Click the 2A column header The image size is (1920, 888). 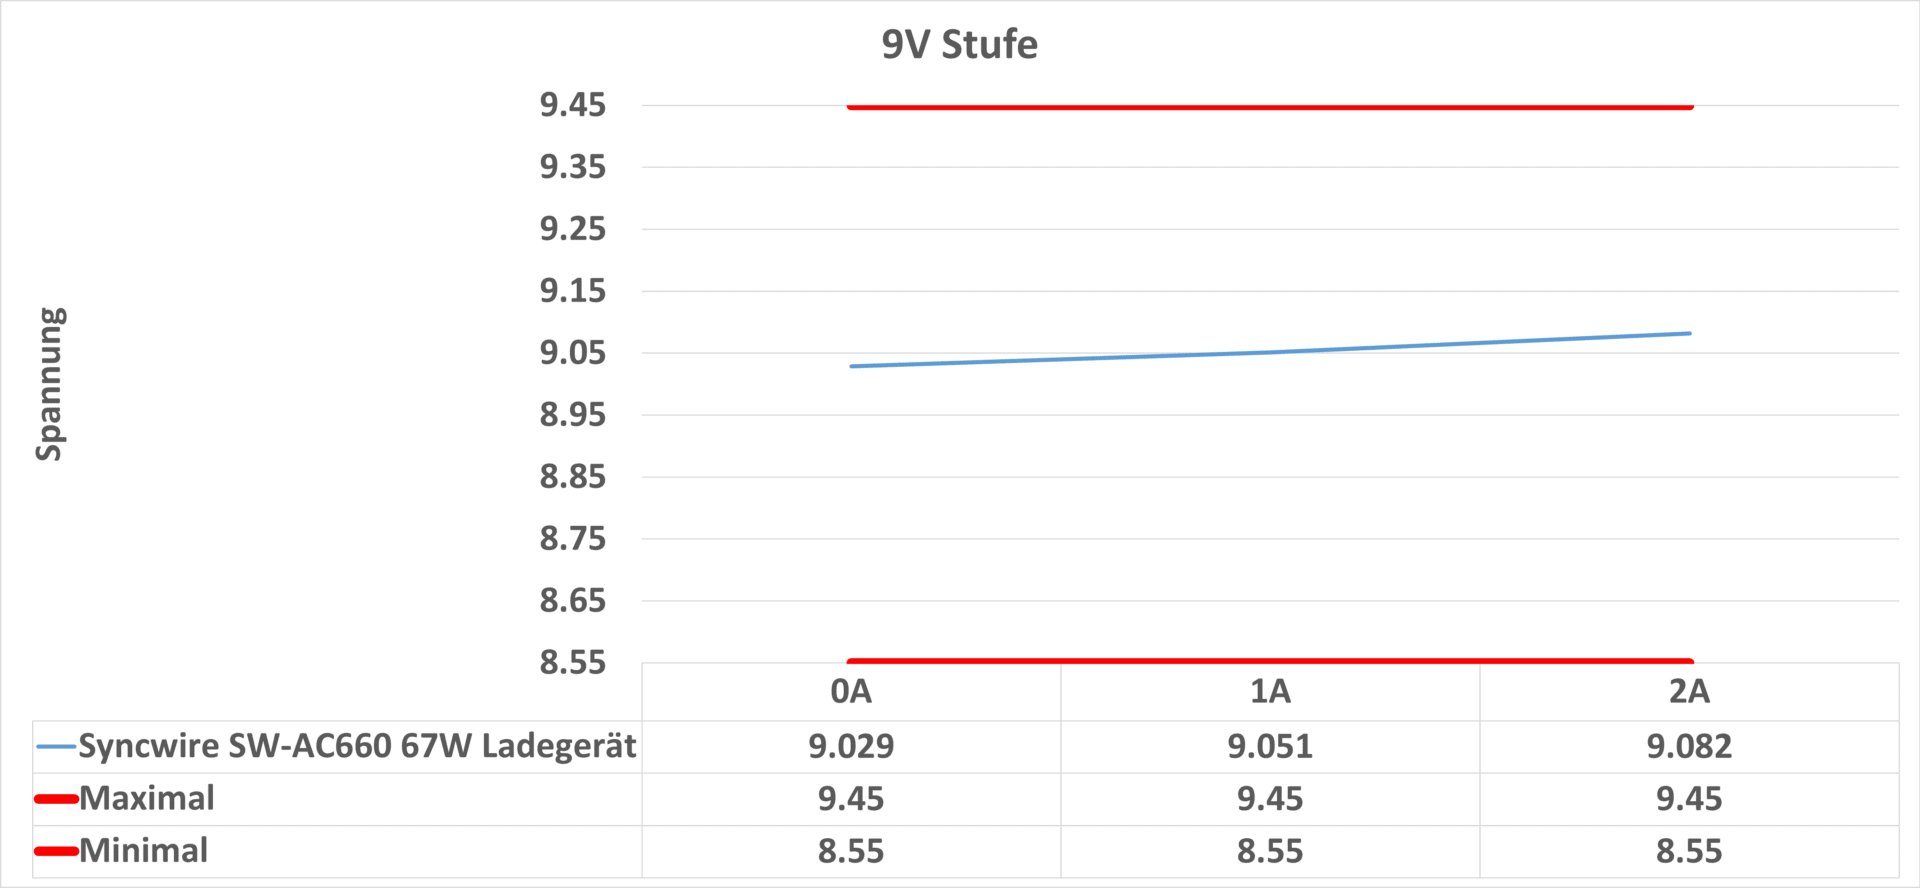(x=1689, y=691)
